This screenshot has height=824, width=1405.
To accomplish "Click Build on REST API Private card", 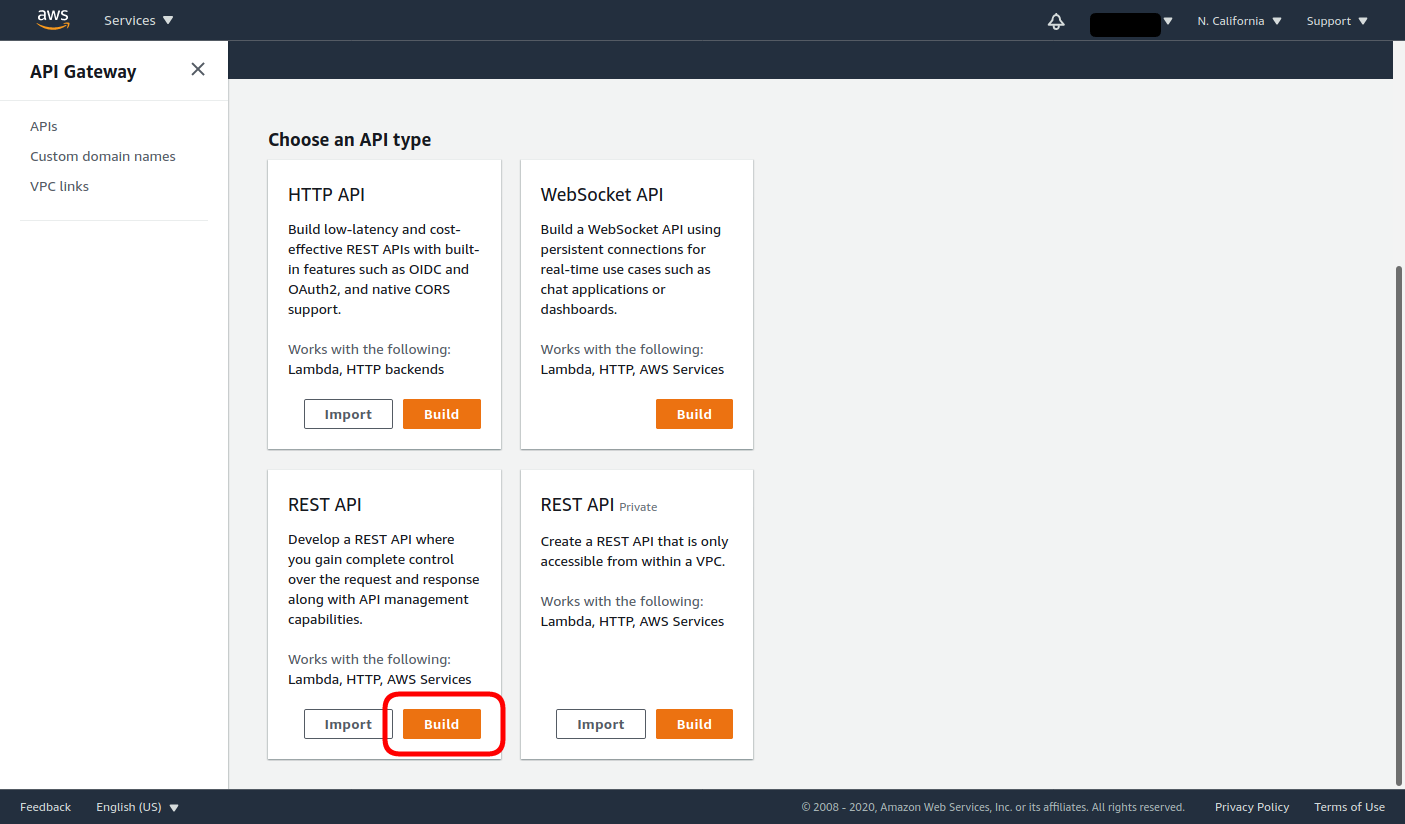I will click(694, 724).
